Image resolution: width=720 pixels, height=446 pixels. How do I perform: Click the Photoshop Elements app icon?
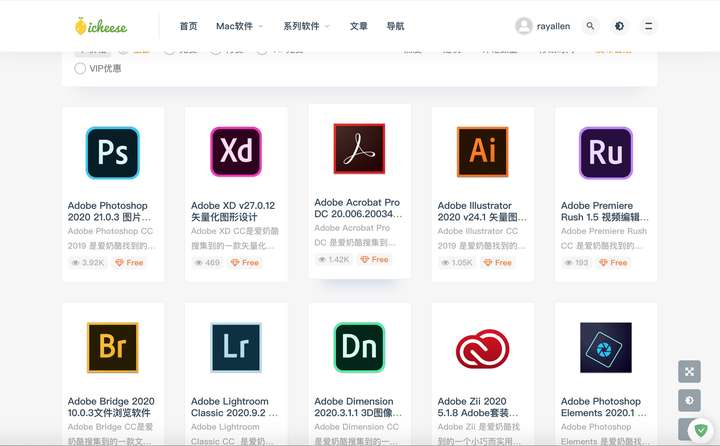(x=606, y=347)
